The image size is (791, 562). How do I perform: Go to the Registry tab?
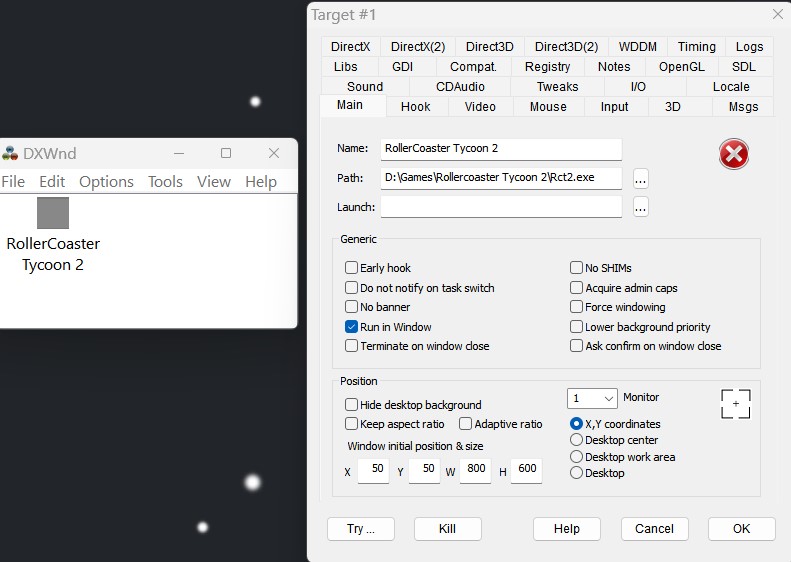(x=547, y=67)
